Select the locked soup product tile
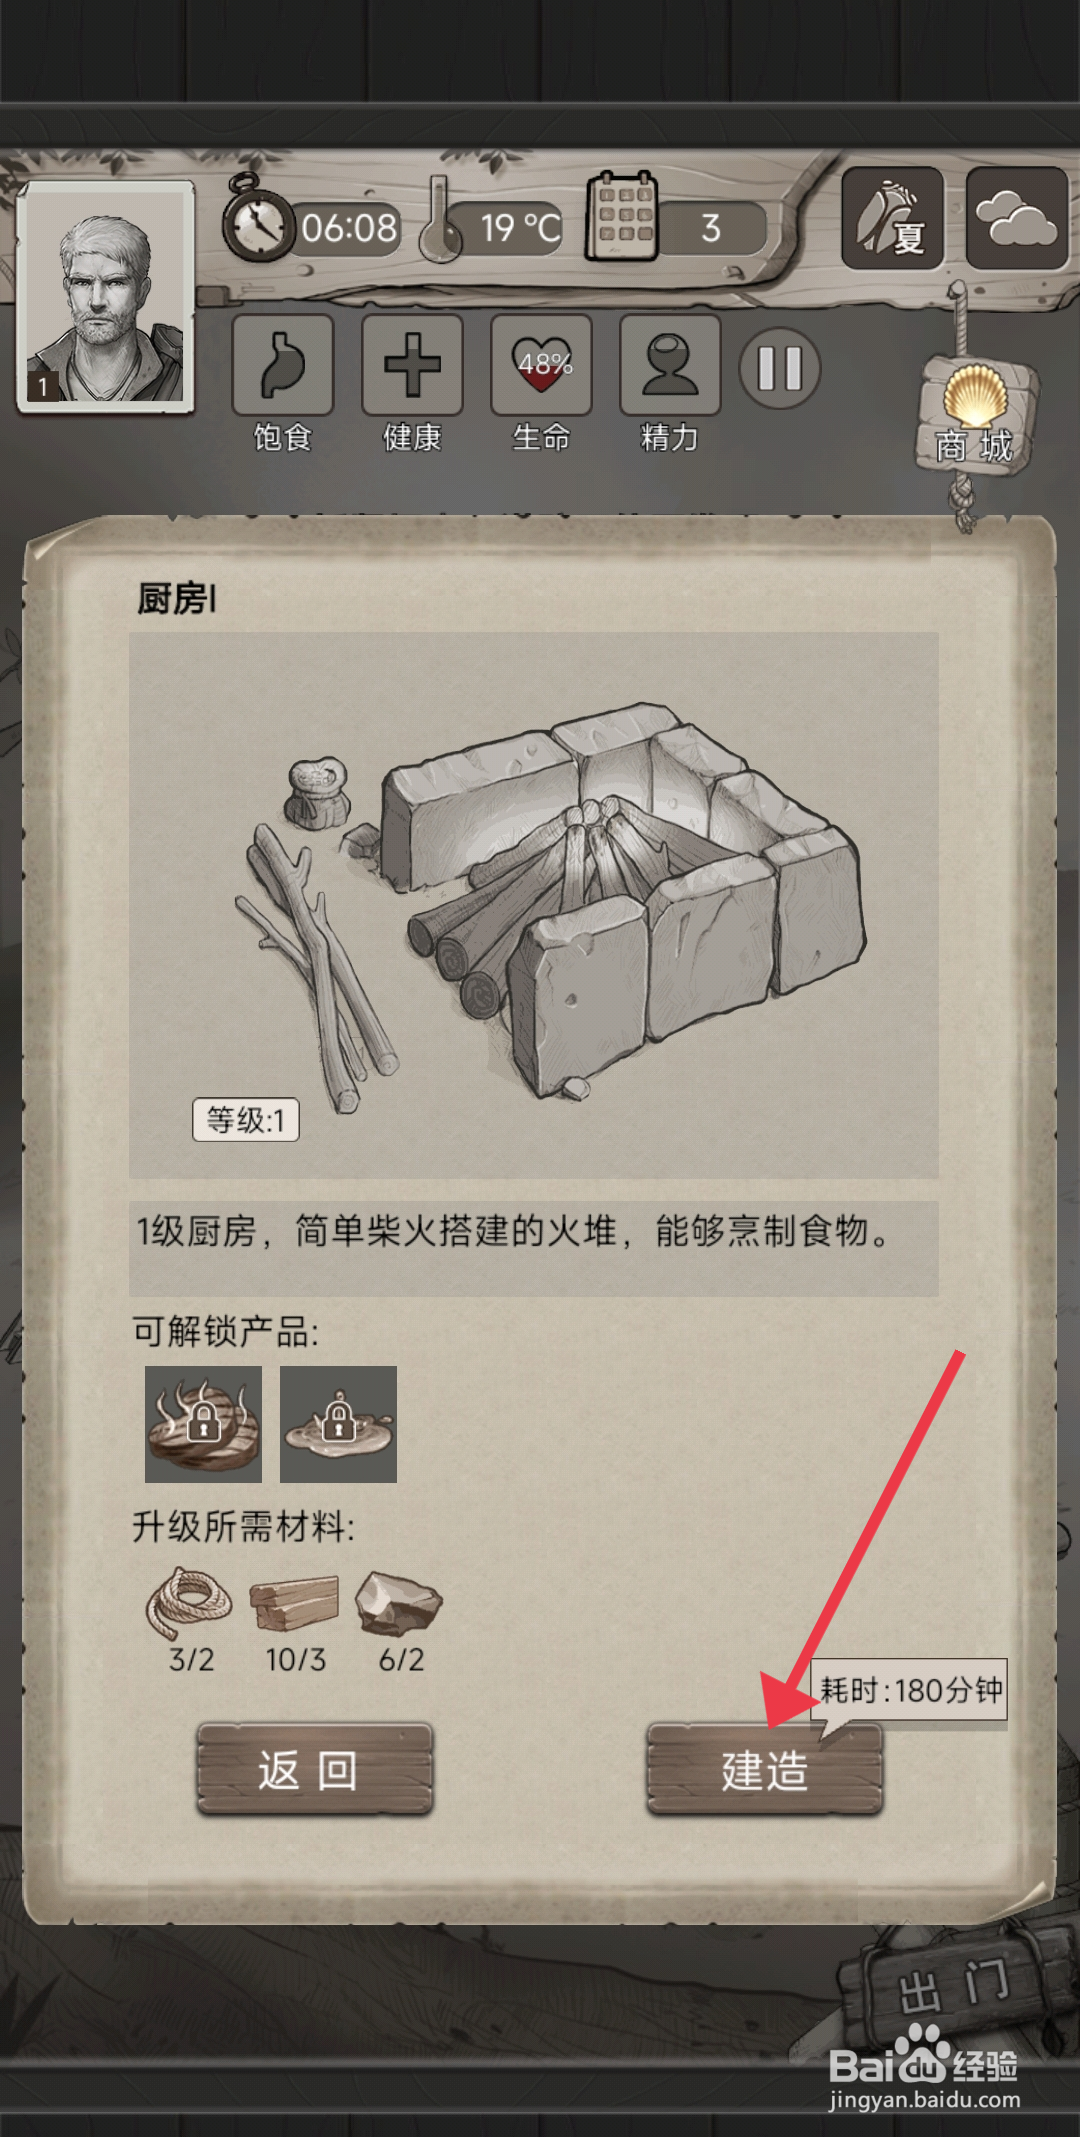 coord(338,1424)
